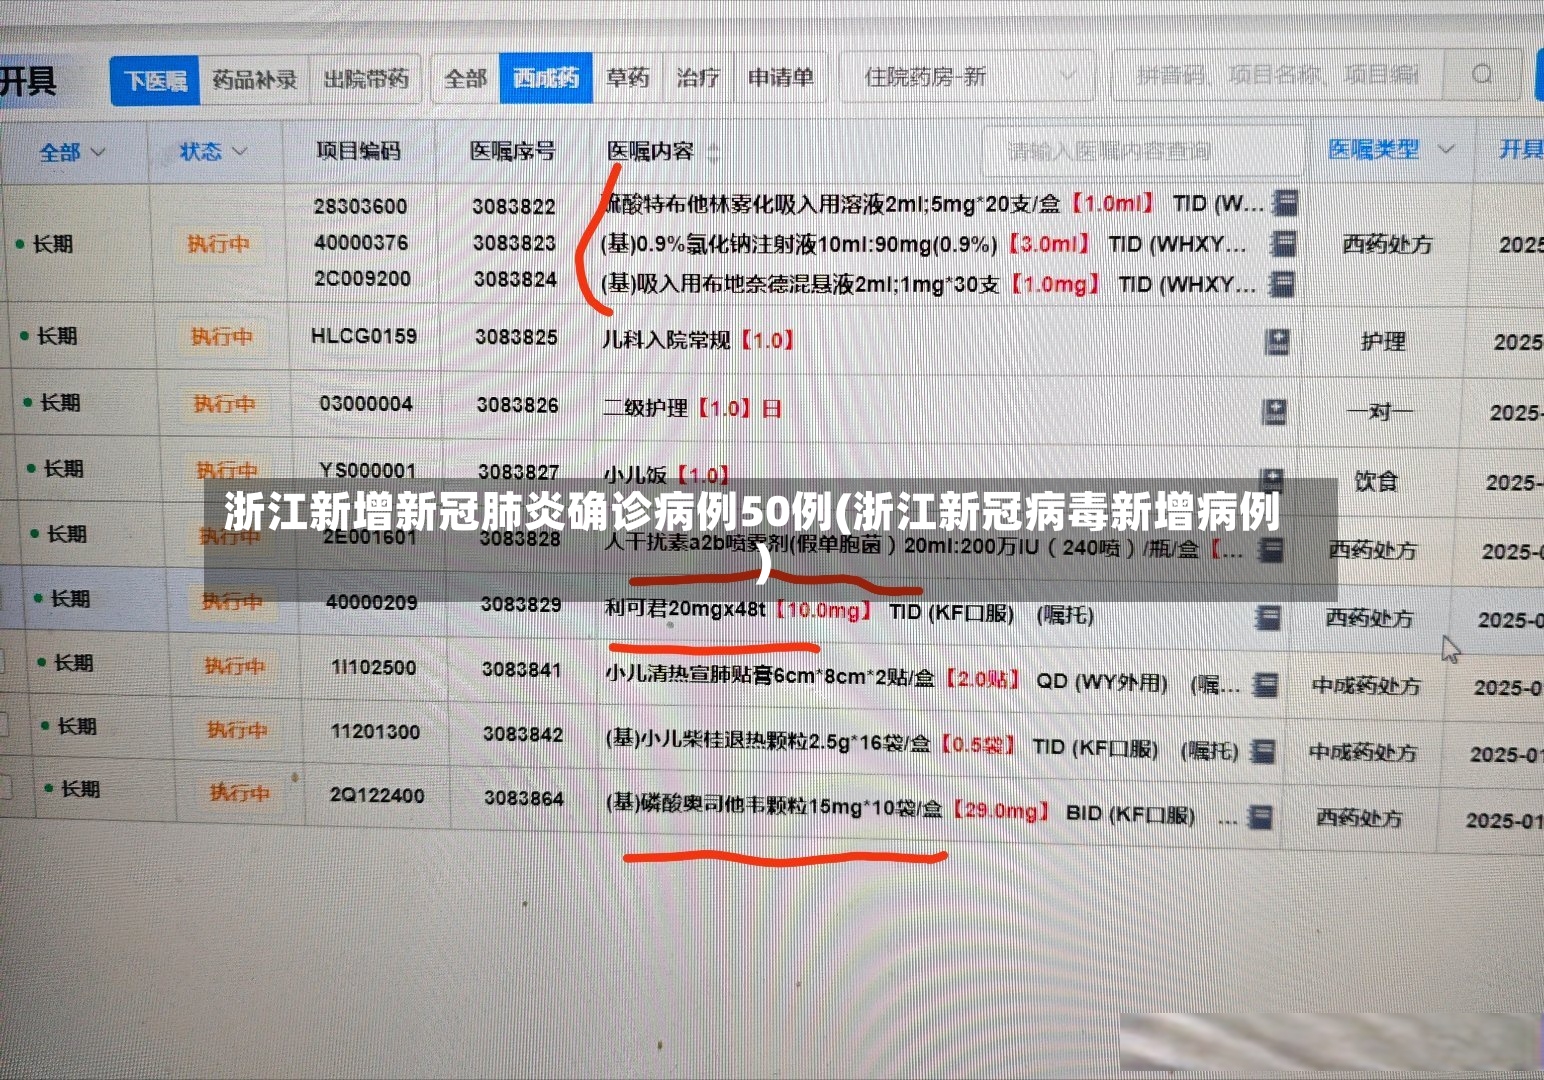The image size is (1544, 1080).
Task: Click the 执行中 status of 磷酸奥司他韦 row
Action: coord(240,793)
